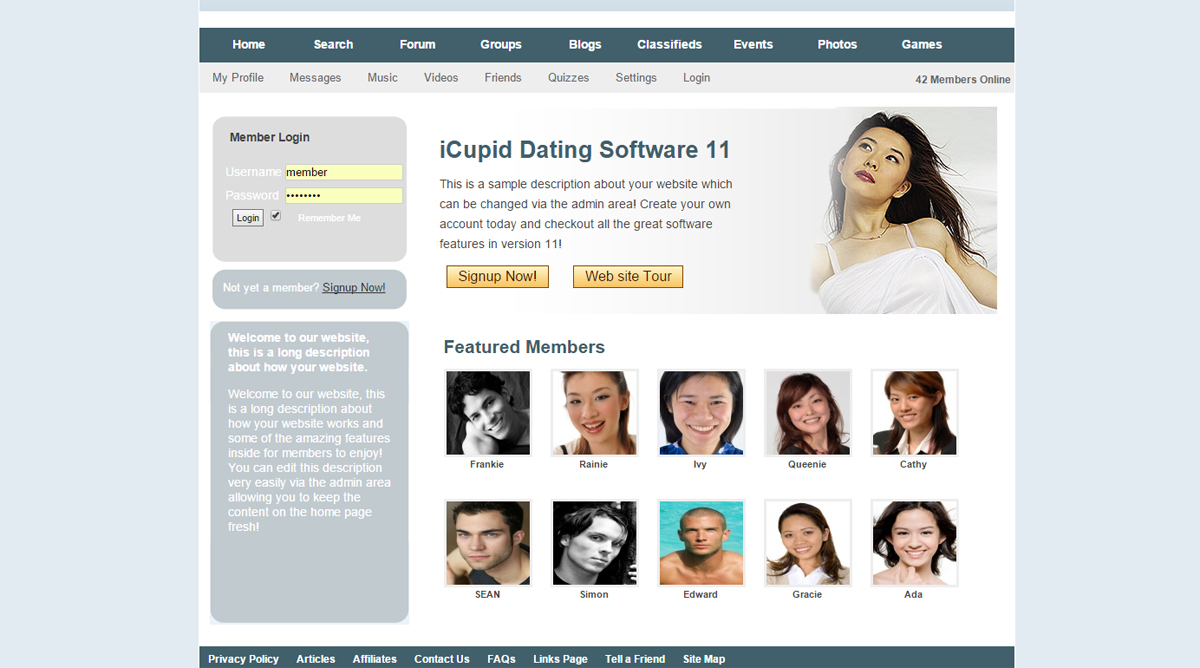Open Frankie's profile photo

click(x=488, y=413)
